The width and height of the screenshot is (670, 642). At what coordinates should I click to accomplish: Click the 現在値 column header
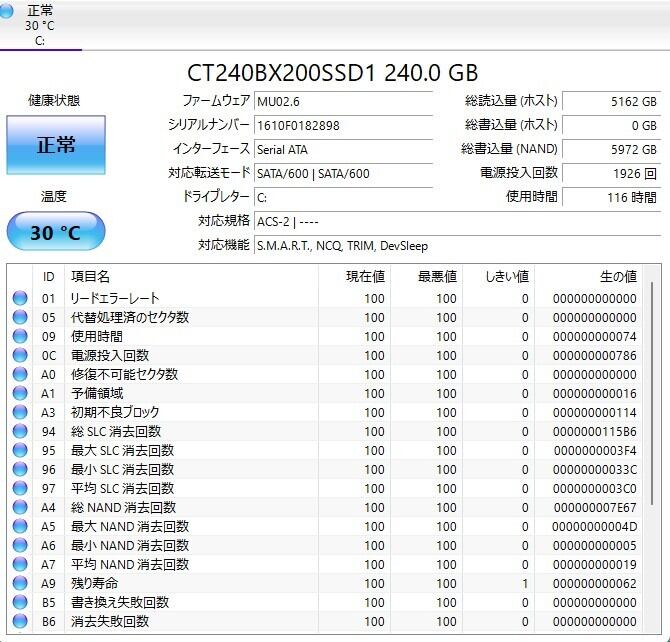[x=354, y=277]
